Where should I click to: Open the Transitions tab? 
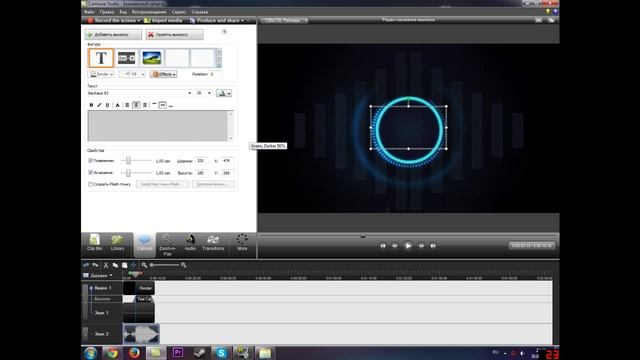pyautogui.click(x=213, y=242)
